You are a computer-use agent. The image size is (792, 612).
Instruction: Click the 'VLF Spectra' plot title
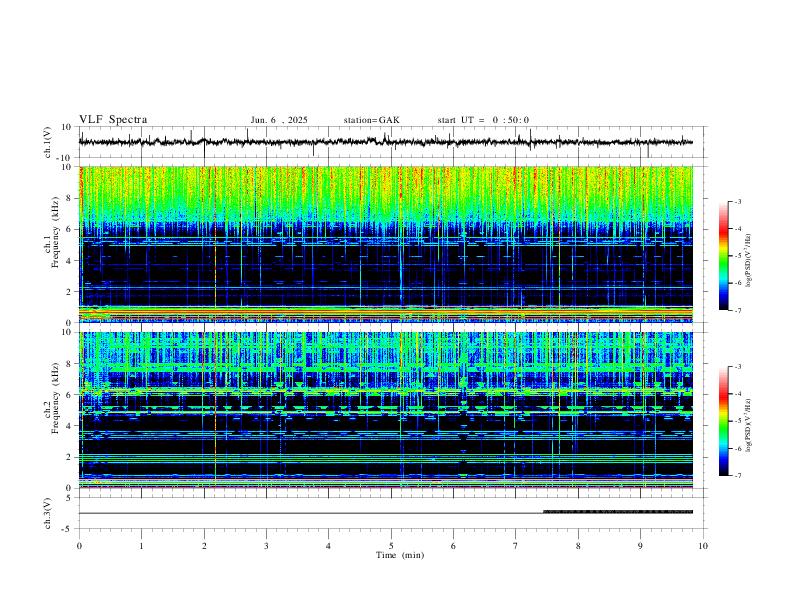point(113,120)
